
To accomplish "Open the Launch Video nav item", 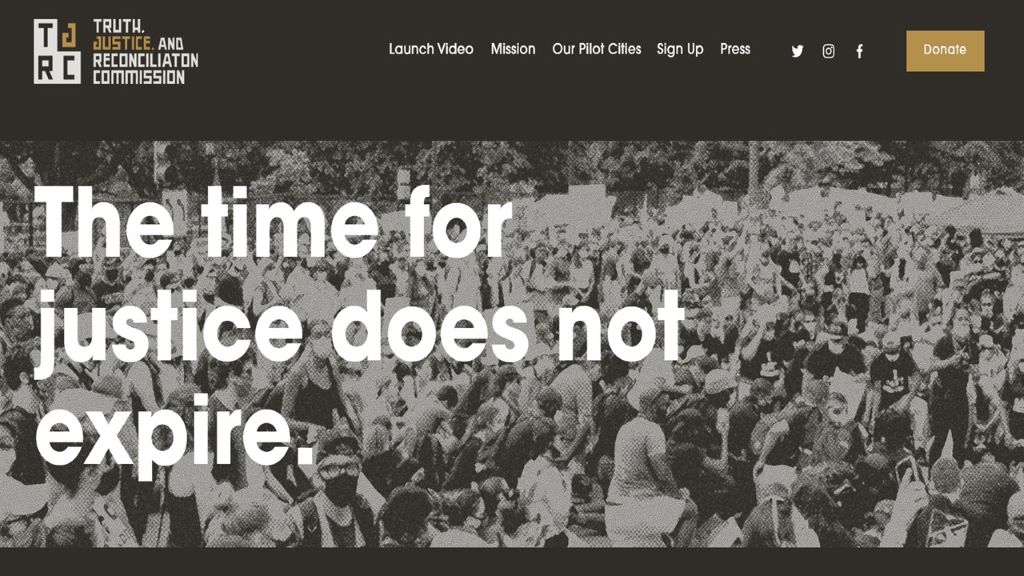I will coord(431,49).
